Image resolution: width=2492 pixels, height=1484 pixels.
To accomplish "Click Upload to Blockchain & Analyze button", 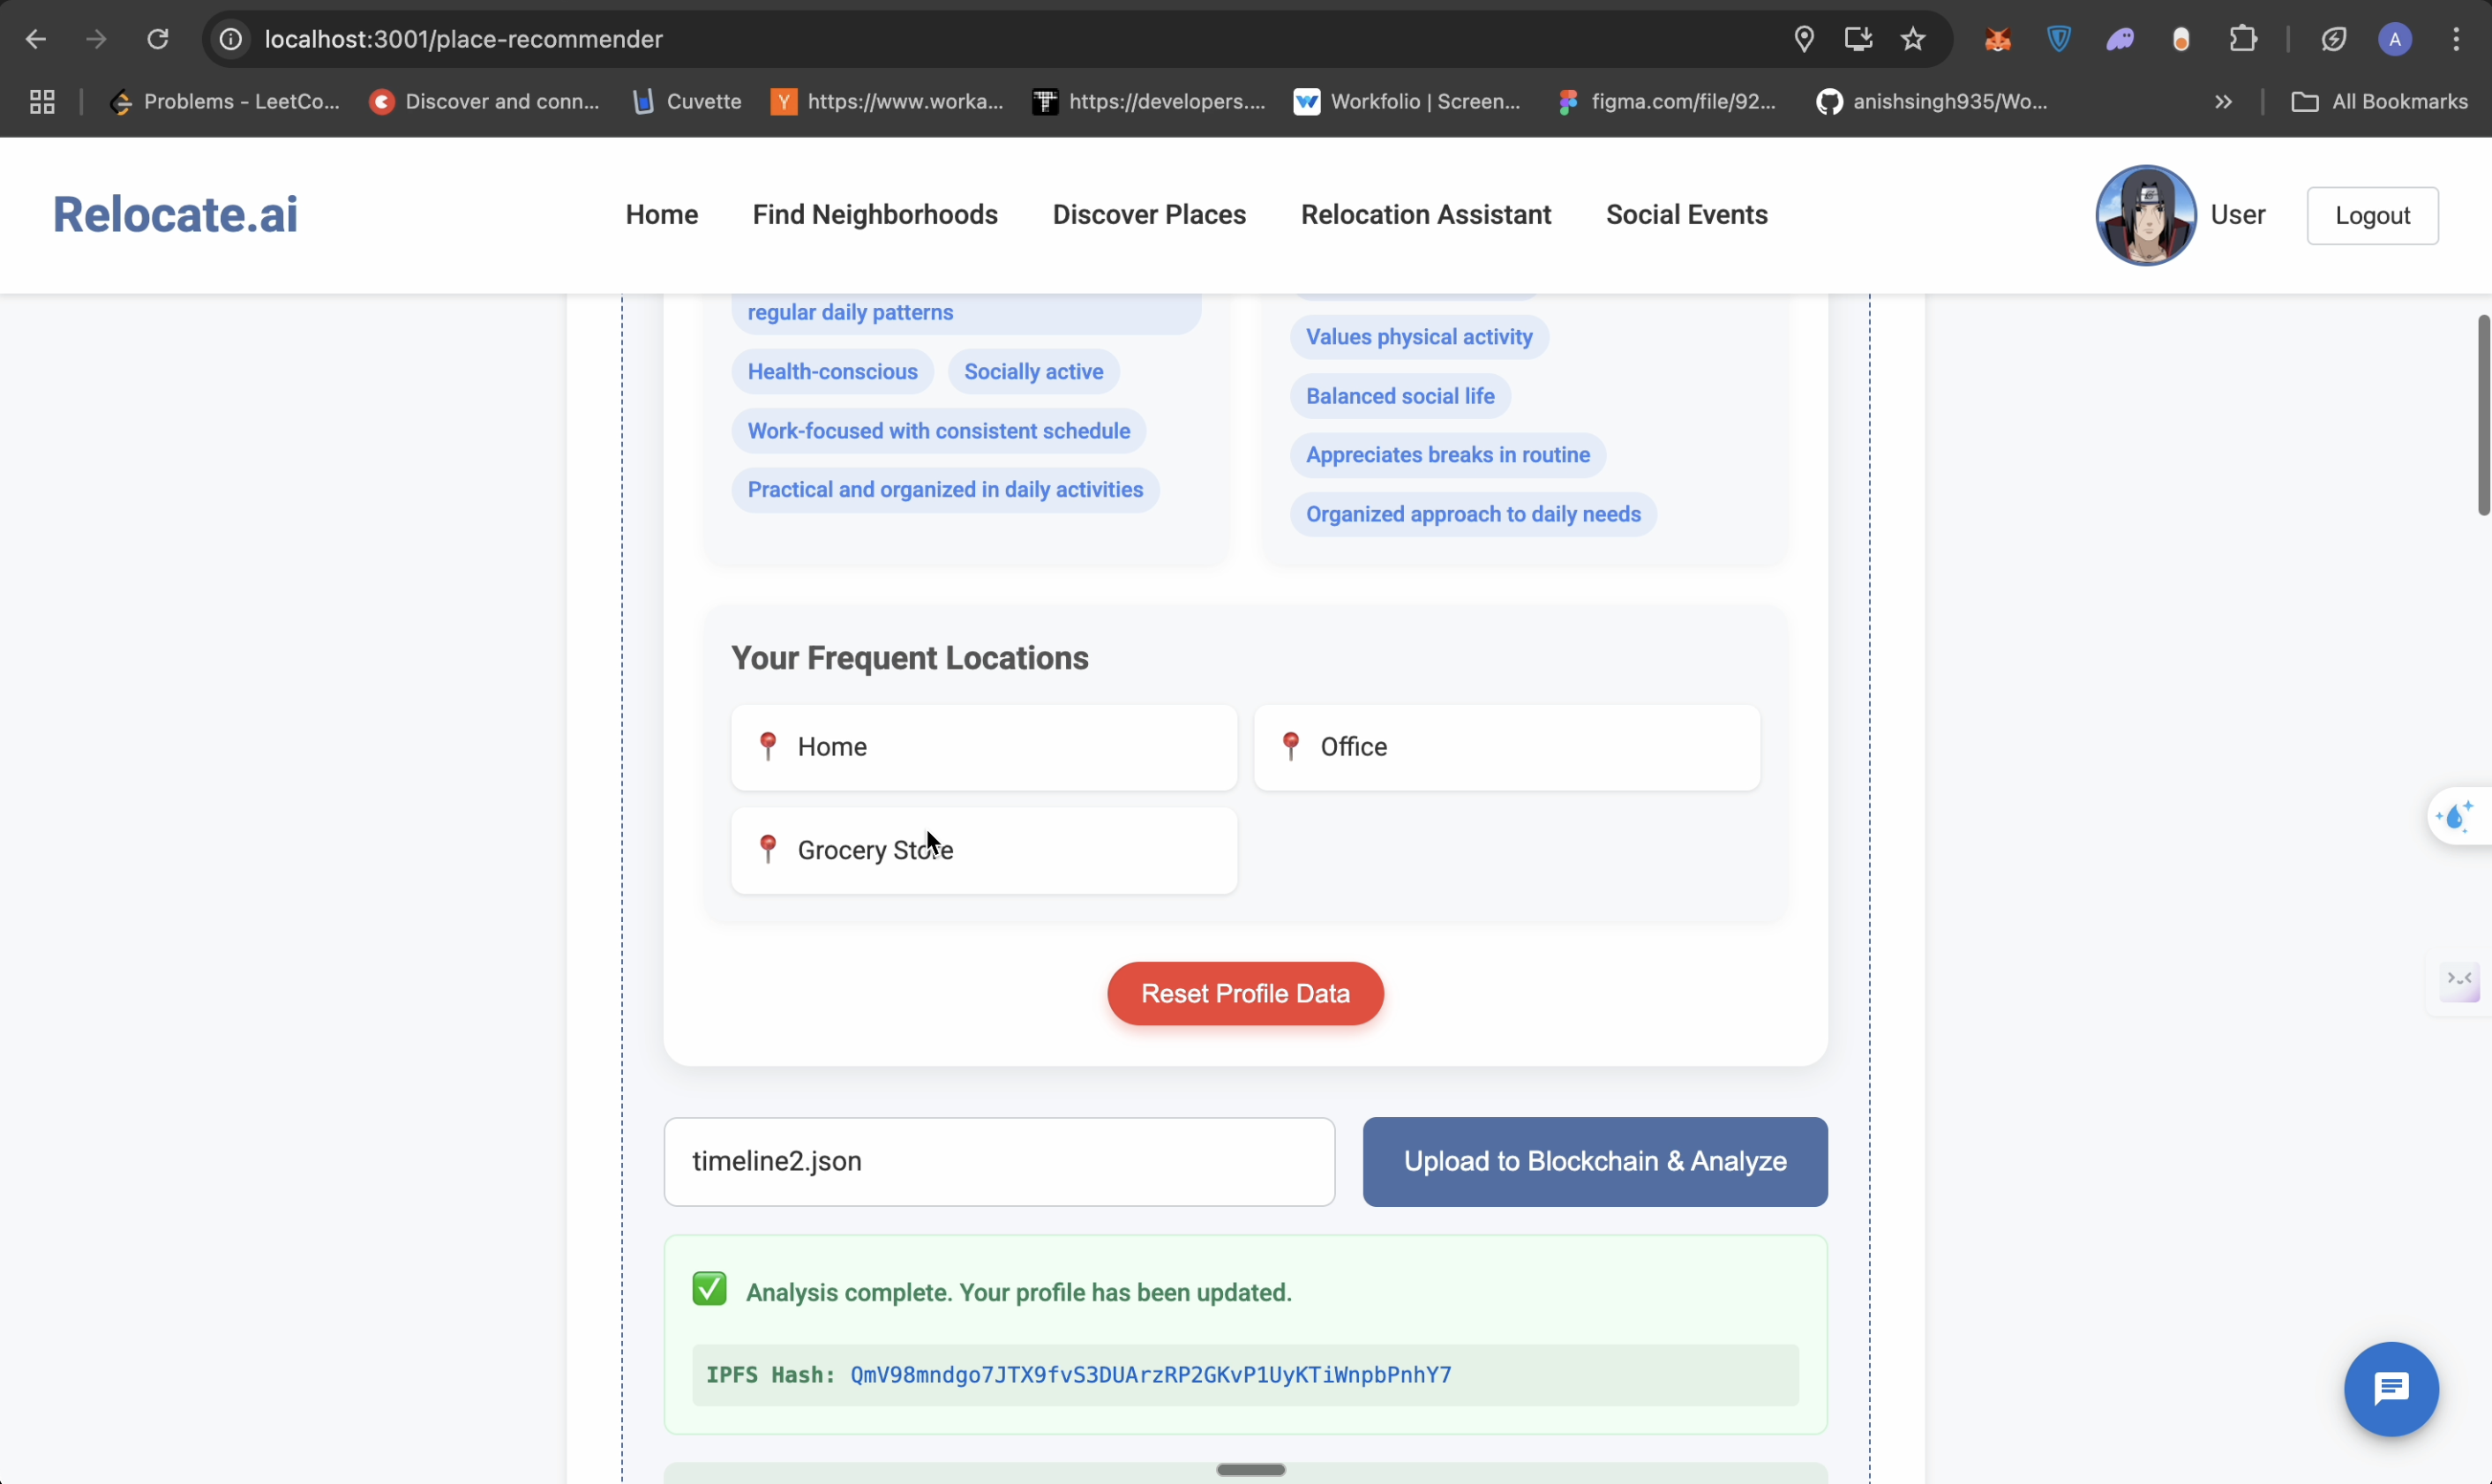I will click(1595, 1162).
